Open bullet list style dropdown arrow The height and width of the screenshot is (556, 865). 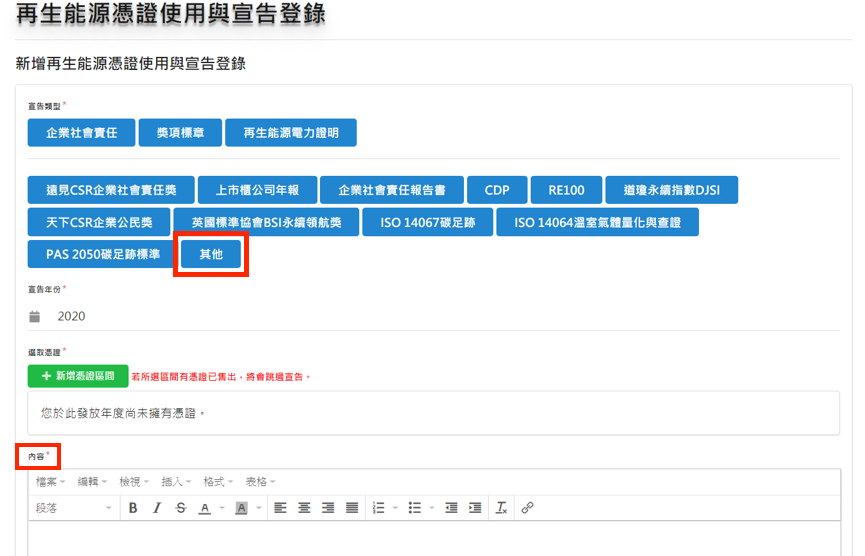pos(432,508)
